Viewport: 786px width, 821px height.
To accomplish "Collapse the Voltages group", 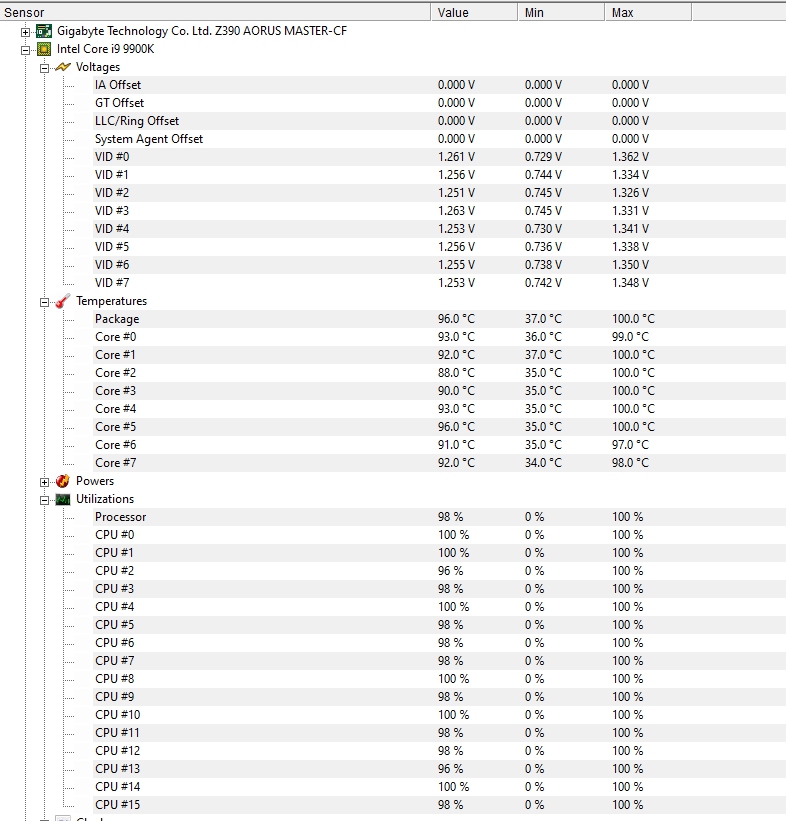I will coord(45,68).
